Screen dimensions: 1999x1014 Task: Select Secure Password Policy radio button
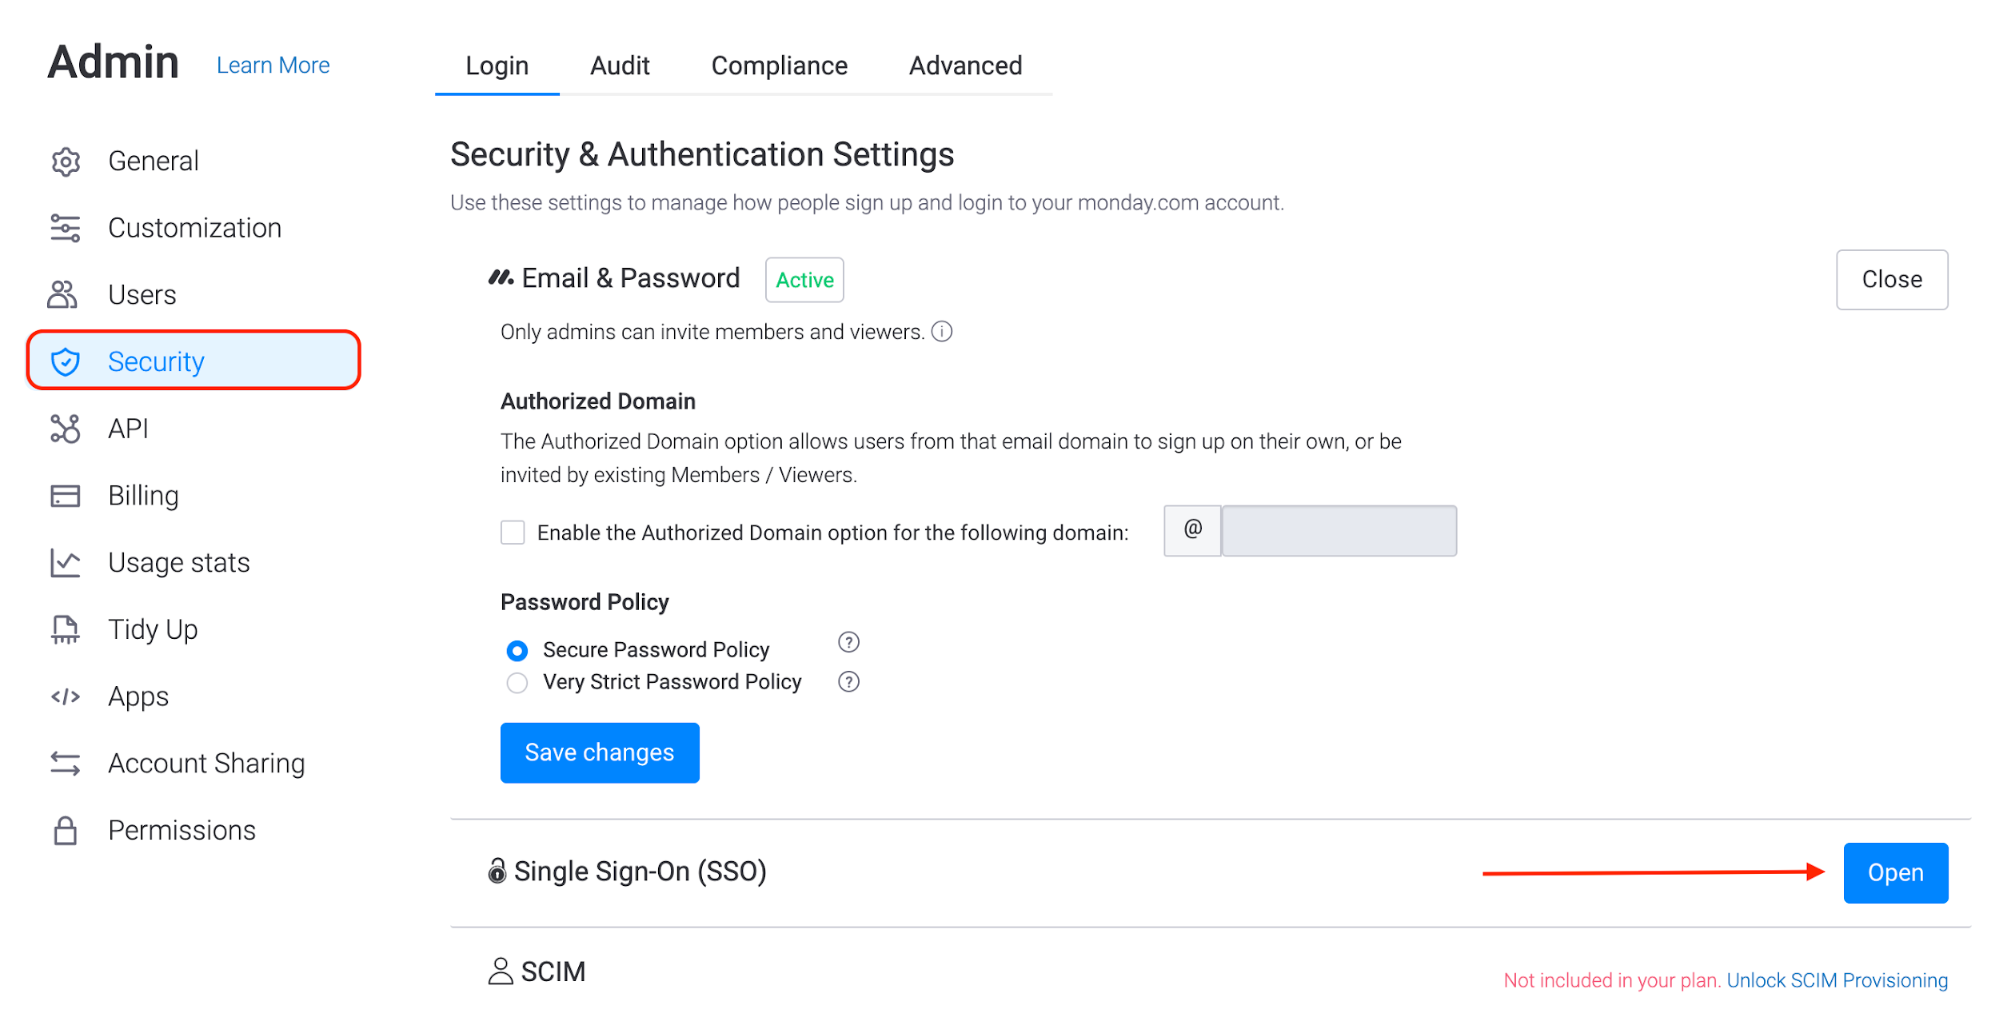(517, 651)
